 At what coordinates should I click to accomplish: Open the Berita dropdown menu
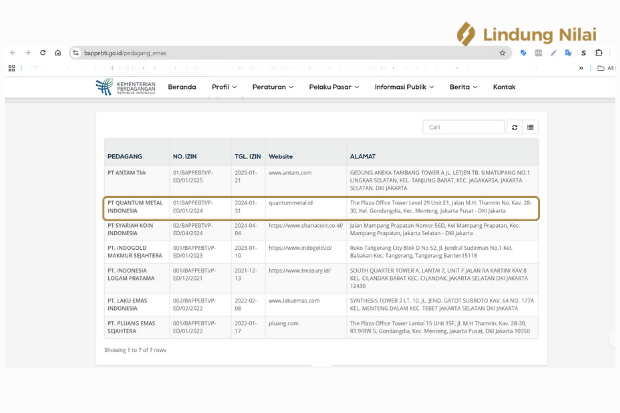pyautogui.click(x=463, y=87)
